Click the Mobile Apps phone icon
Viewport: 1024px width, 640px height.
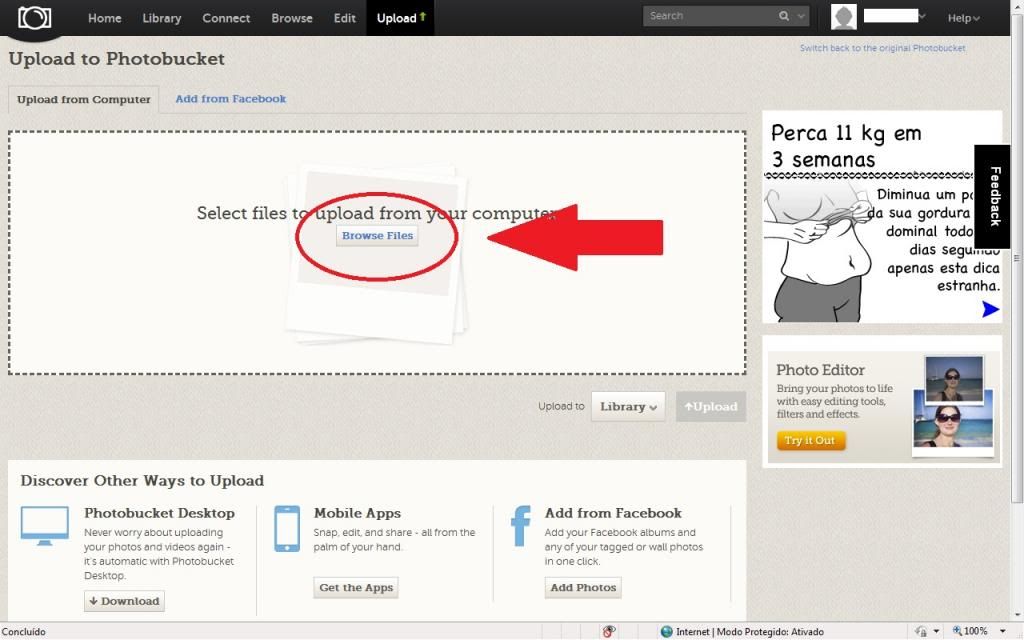(287, 528)
